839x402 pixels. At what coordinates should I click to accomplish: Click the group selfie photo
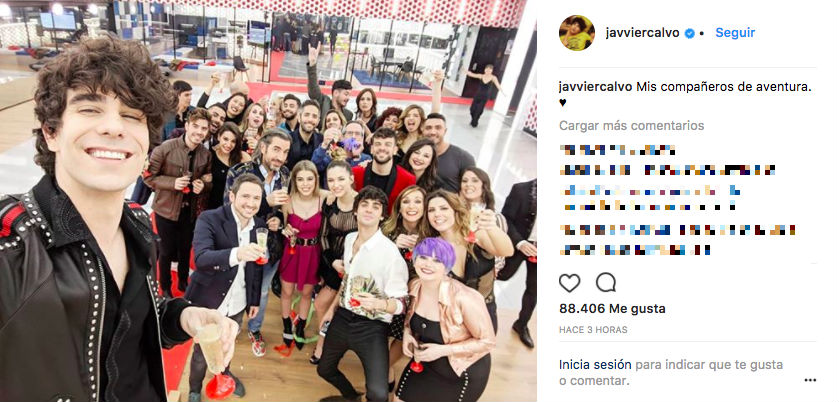[x=268, y=201]
